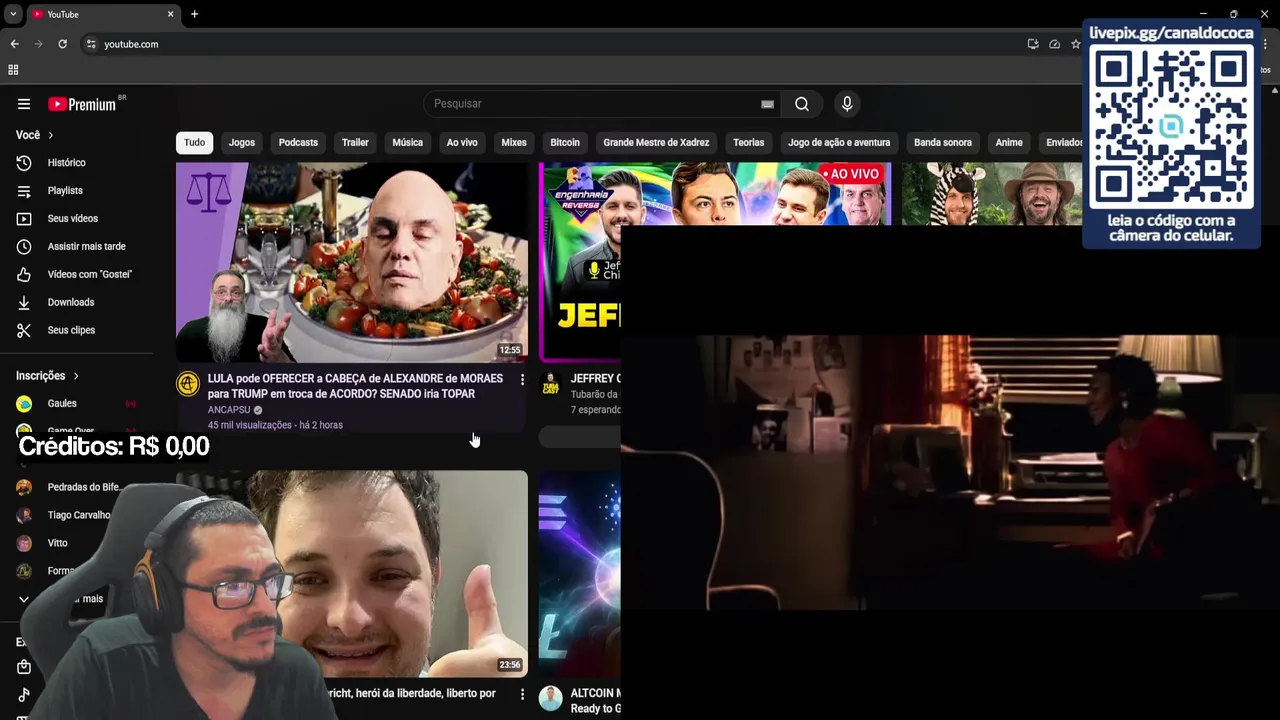Click the Assistir mais tarde clock icon

pyautogui.click(x=24, y=246)
